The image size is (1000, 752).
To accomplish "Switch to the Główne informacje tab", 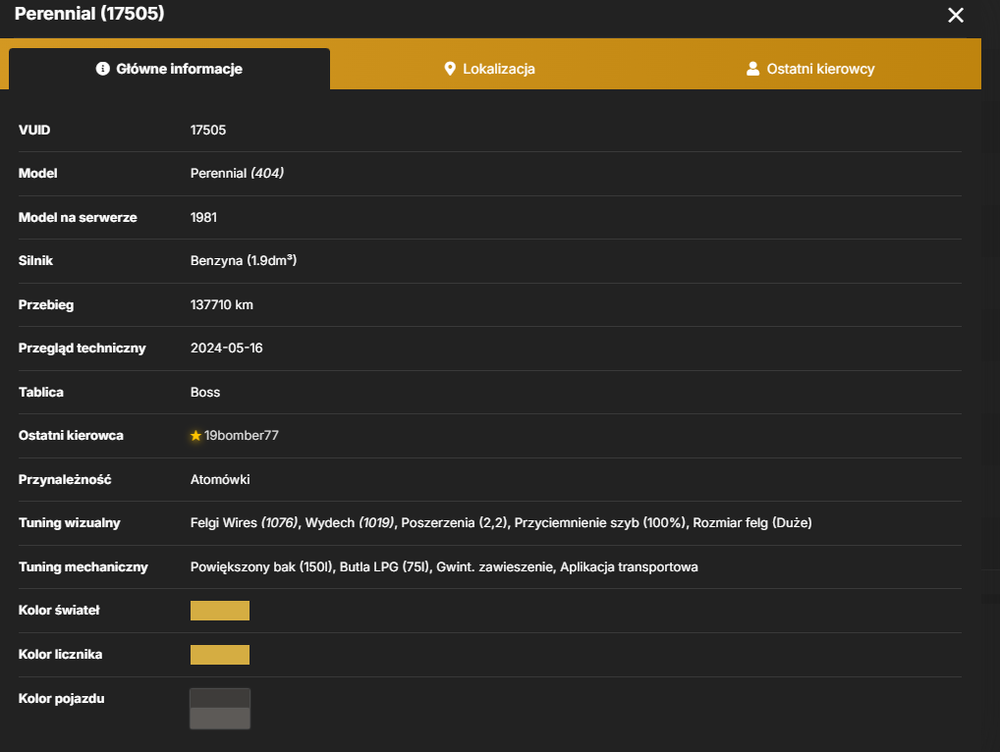I will tap(170, 69).
